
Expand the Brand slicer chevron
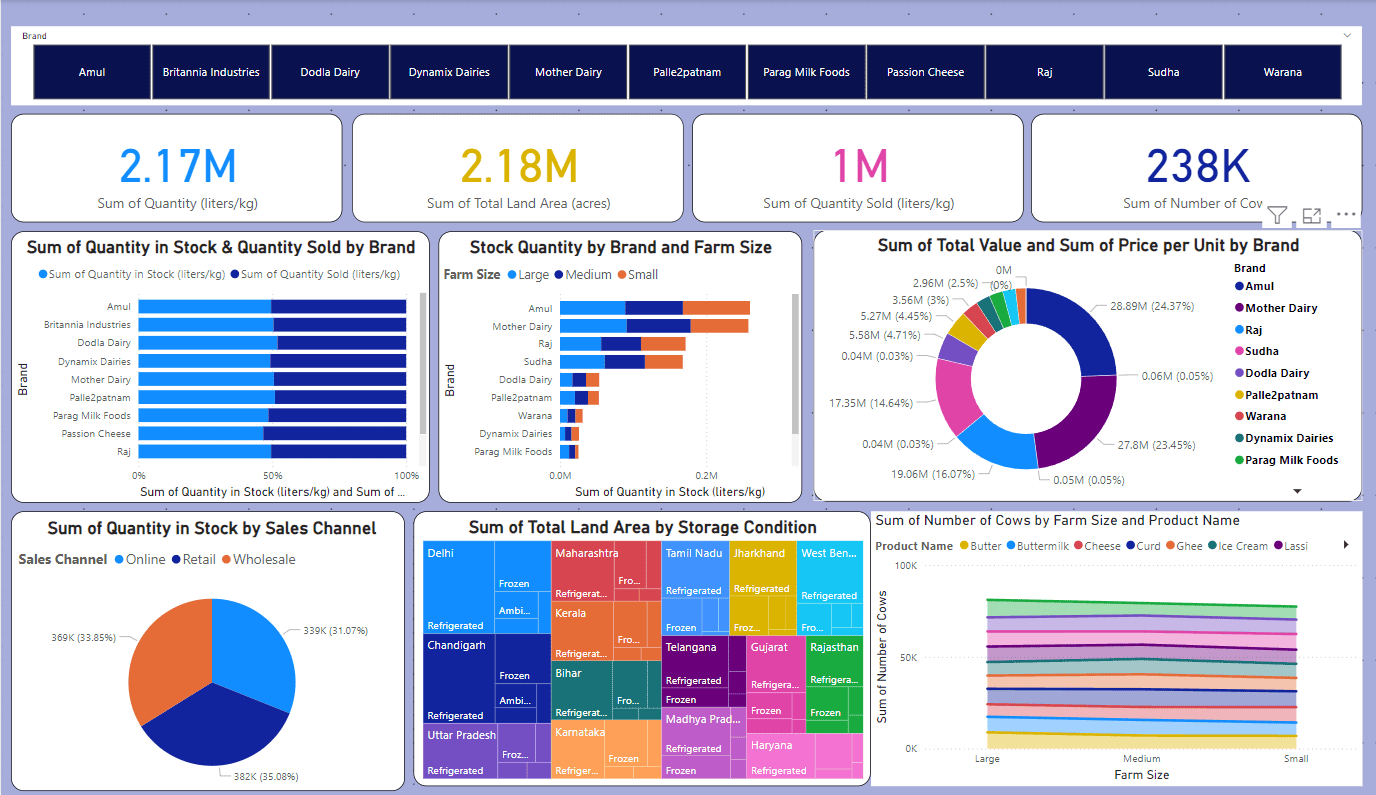click(1347, 35)
